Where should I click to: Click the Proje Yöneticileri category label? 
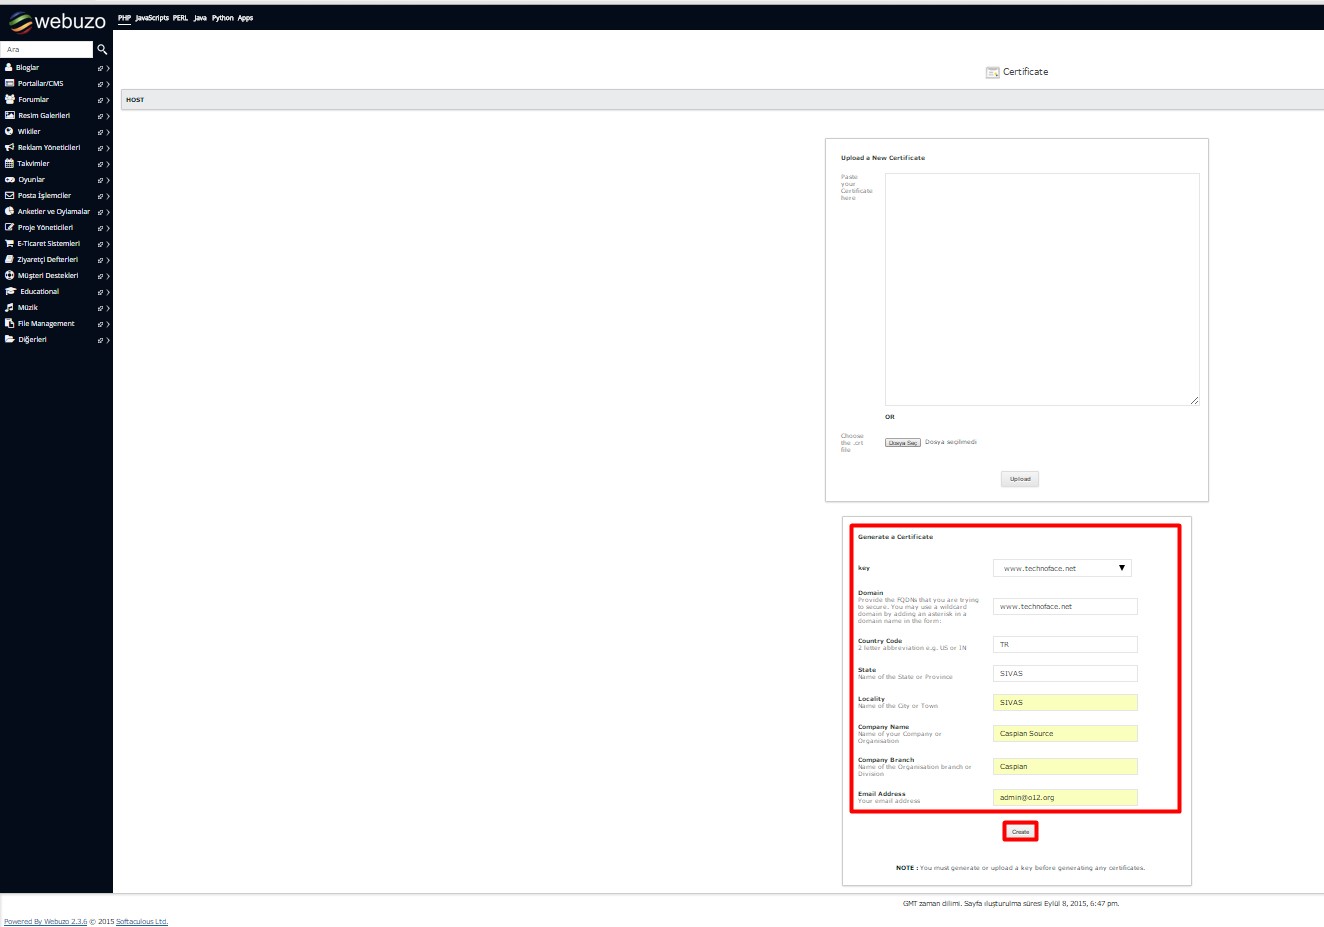[x=45, y=228]
